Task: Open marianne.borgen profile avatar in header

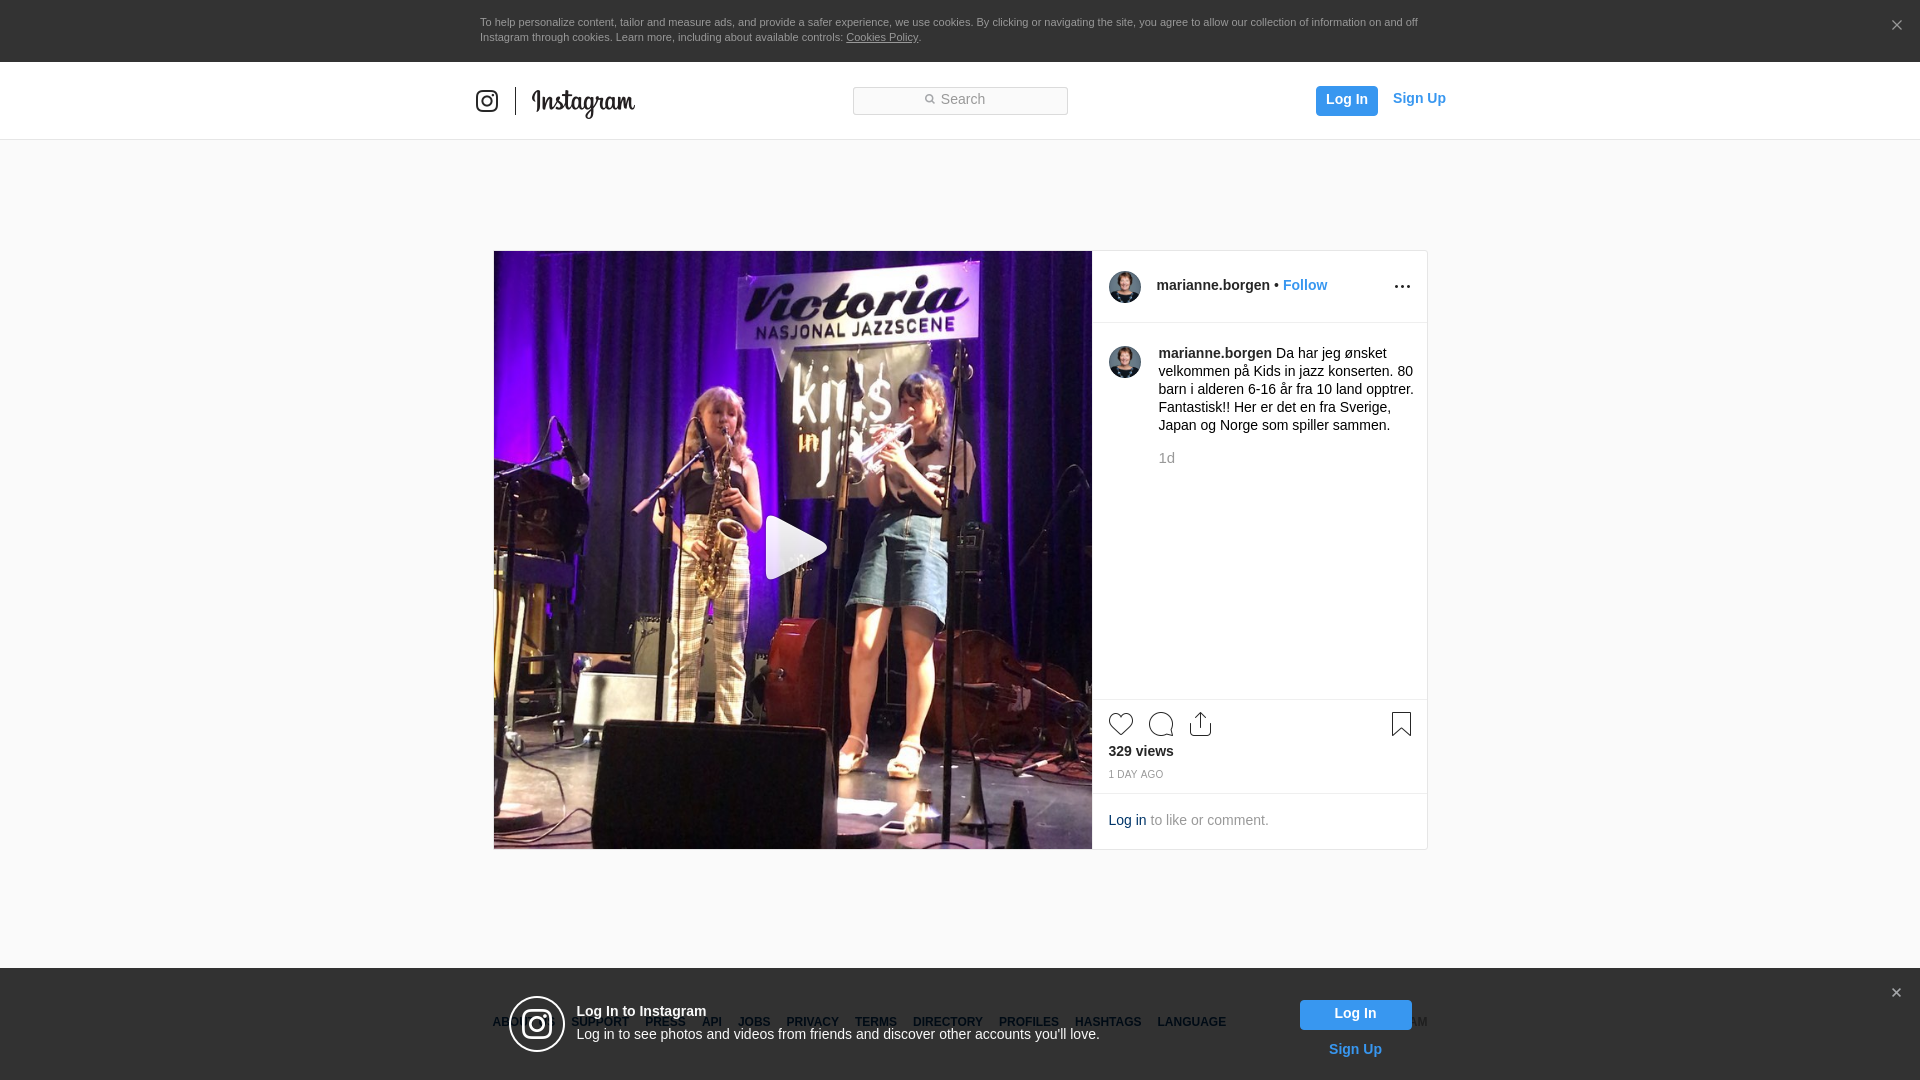Action: pos(1125,287)
